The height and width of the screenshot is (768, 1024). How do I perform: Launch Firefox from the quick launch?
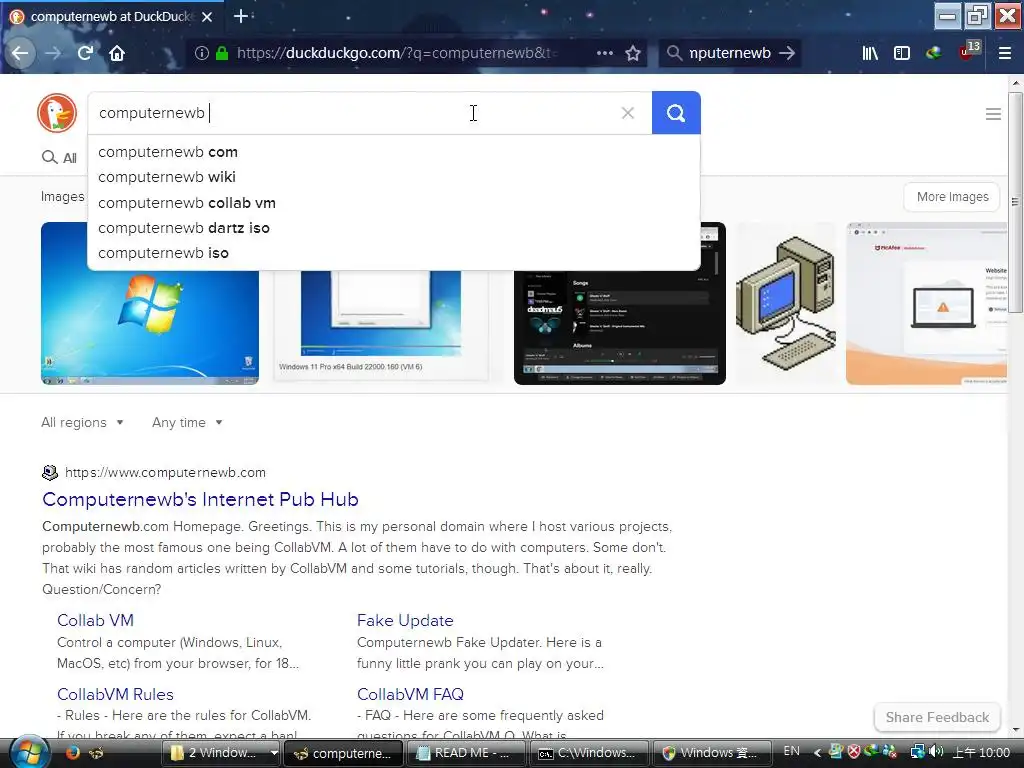[72, 752]
